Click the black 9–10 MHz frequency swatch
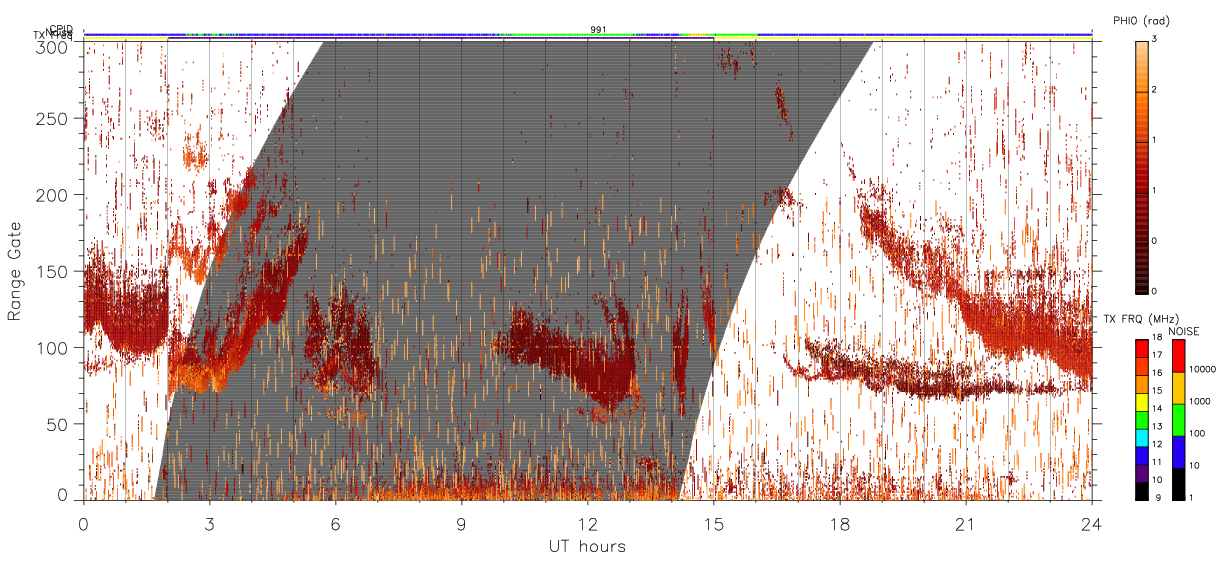This screenshot has height=567, width=1228. click(x=1141, y=489)
